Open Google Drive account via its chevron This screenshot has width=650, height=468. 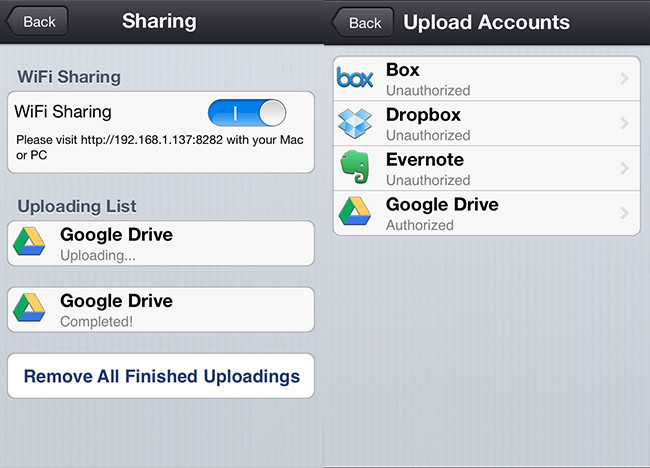tap(625, 213)
